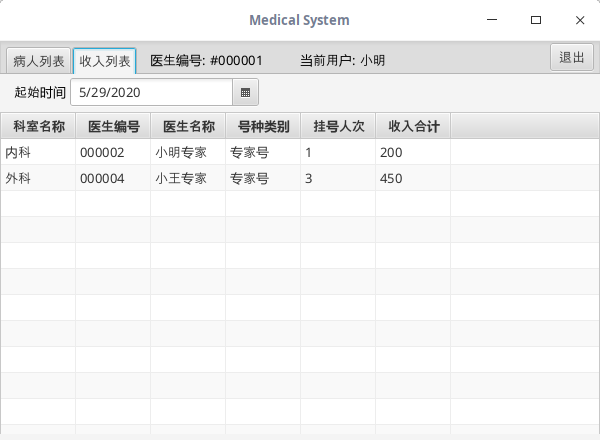Click 专家号 cell in the 内科 row
600x440 pixels.
[x=263, y=152]
